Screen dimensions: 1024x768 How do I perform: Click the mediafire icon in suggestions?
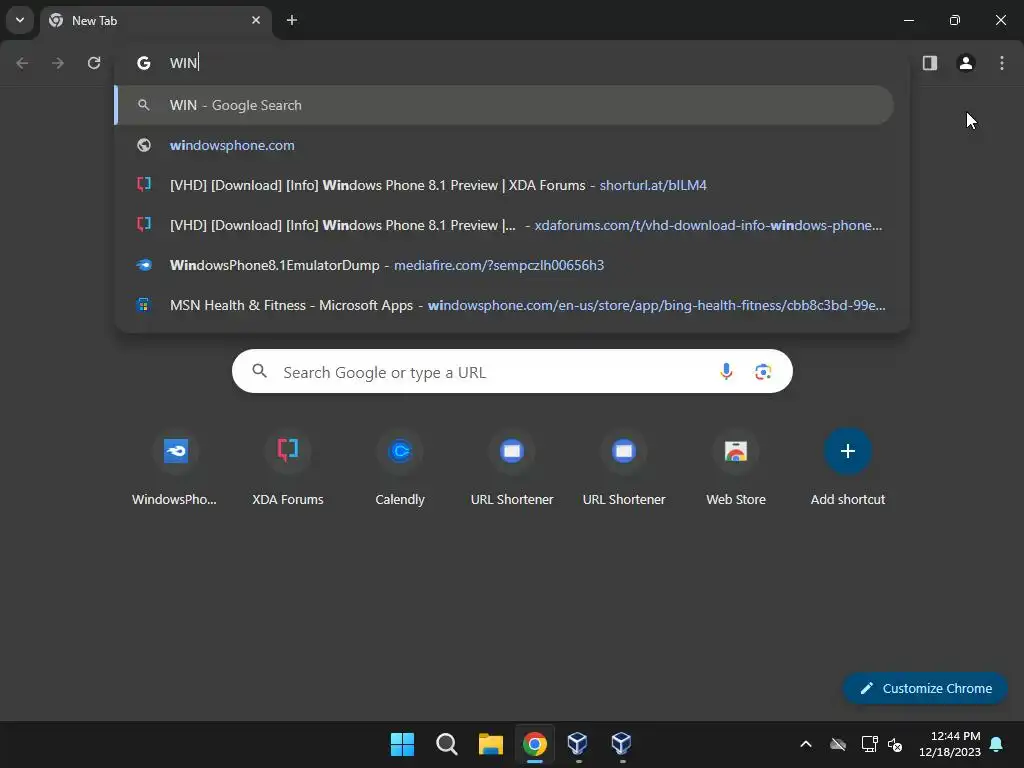tap(144, 264)
